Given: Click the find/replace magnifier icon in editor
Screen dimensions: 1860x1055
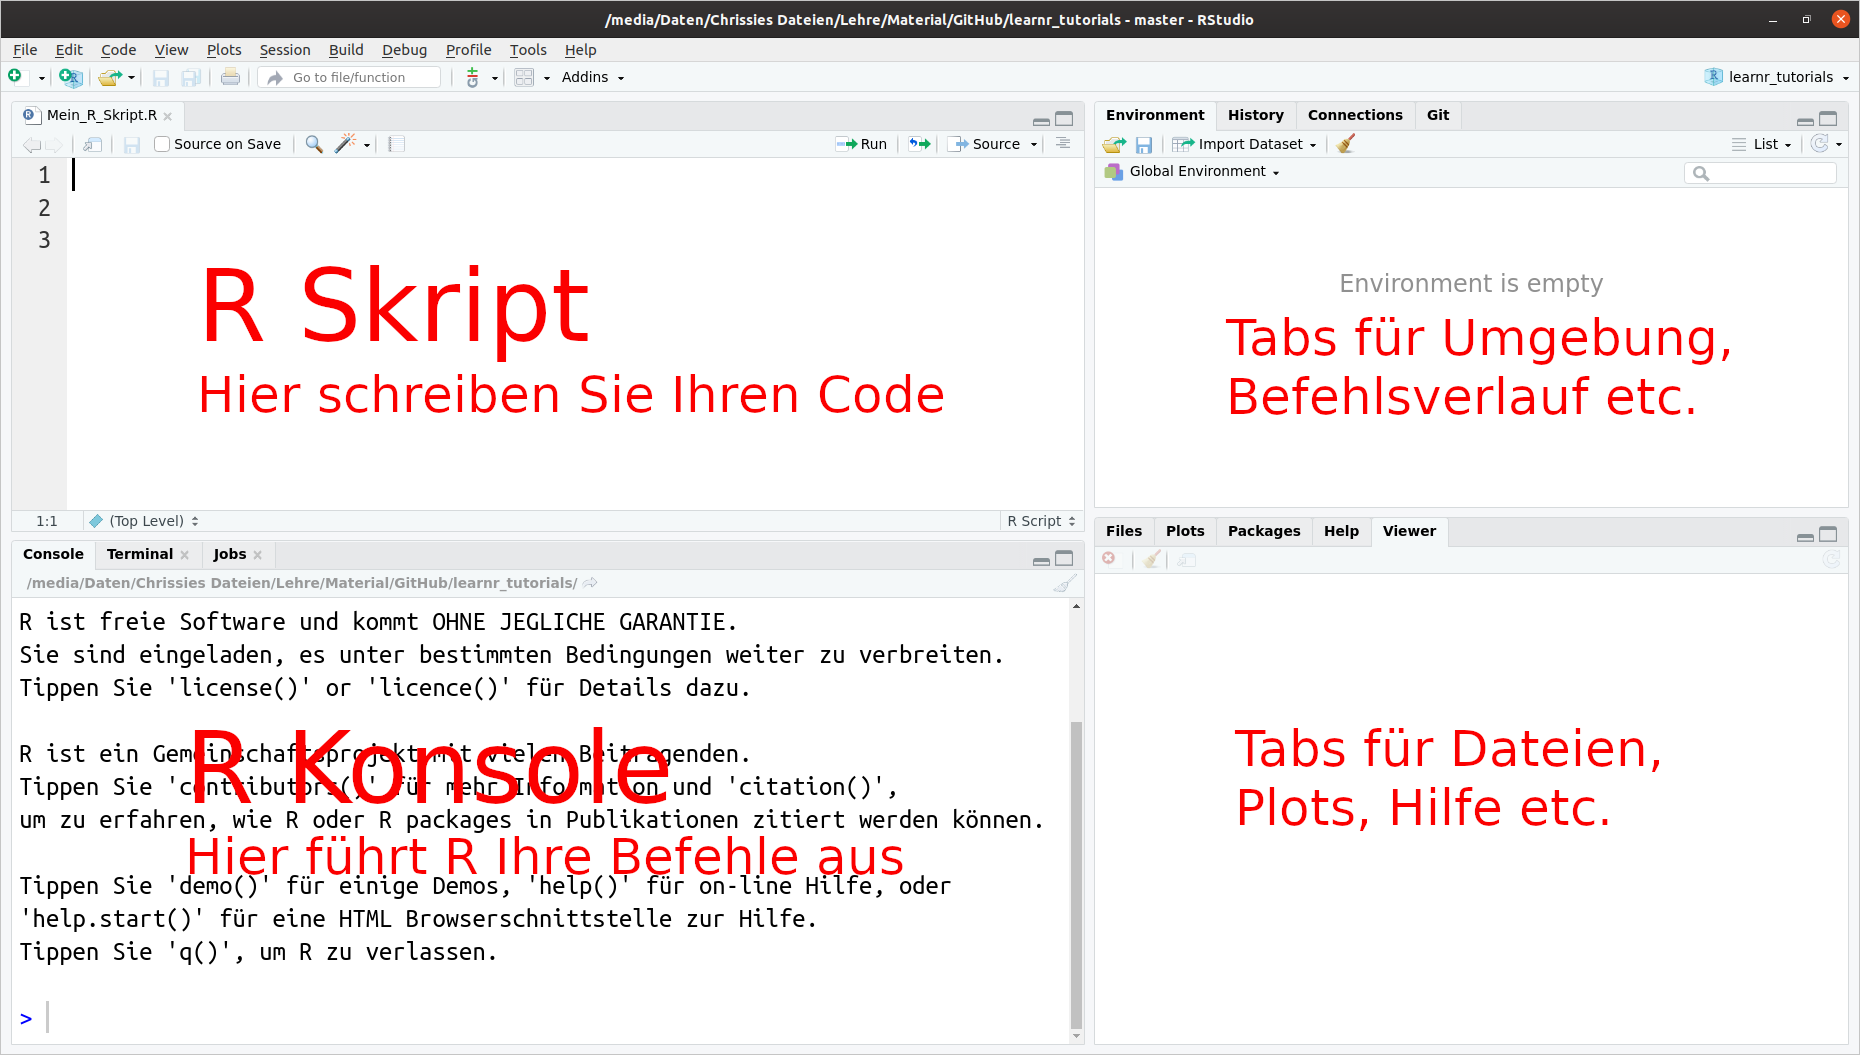Looking at the screenshot, I should (x=314, y=144).
